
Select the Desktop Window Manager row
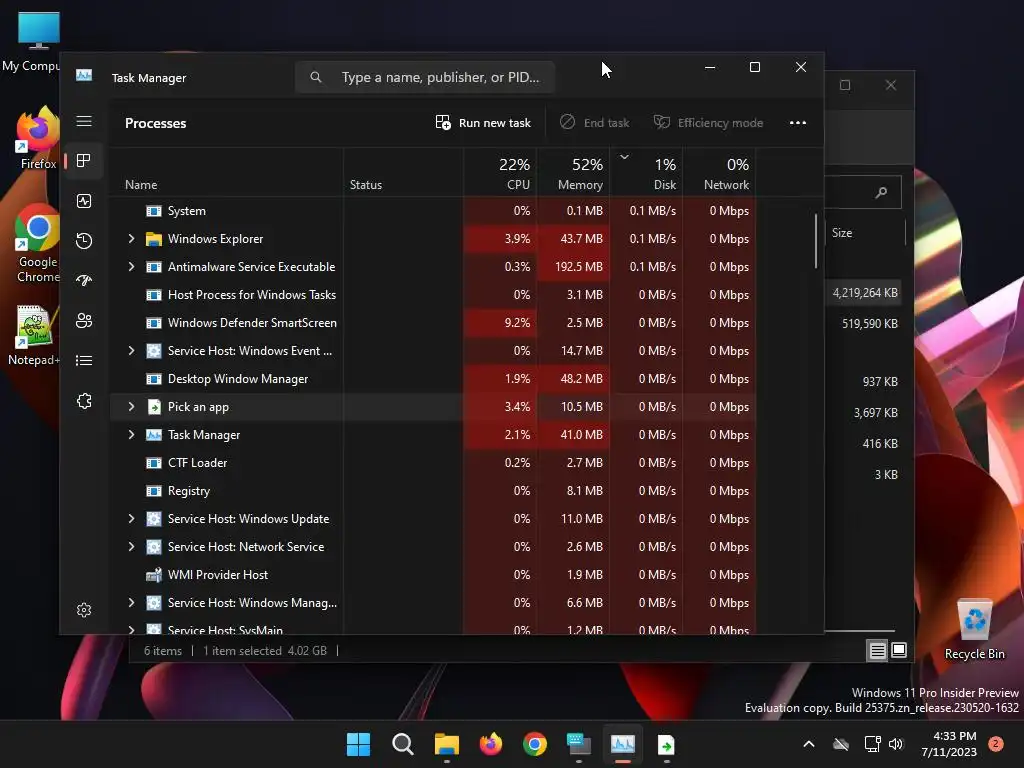tap(433, 379)
